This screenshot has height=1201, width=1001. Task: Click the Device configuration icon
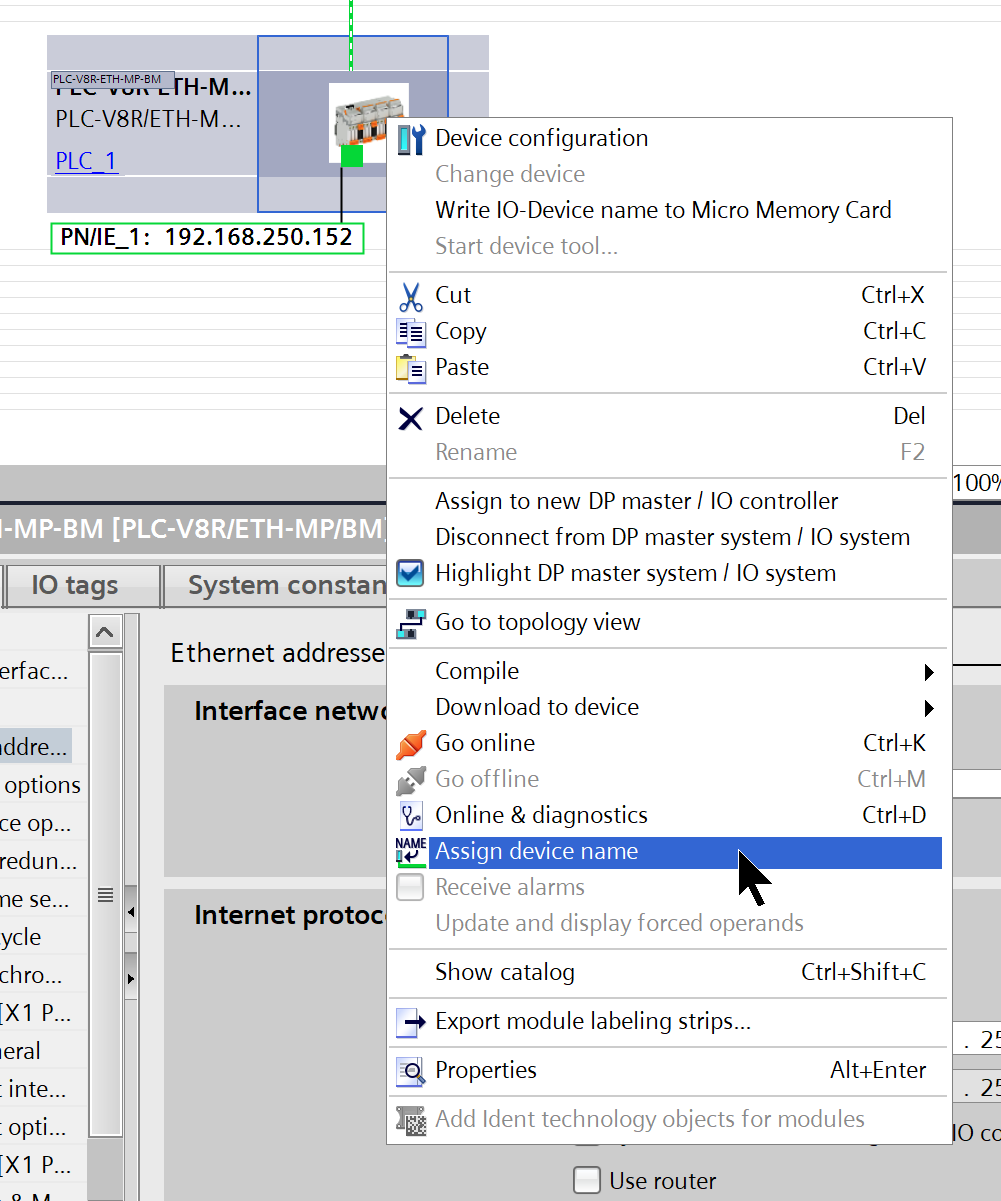point(411,139)
